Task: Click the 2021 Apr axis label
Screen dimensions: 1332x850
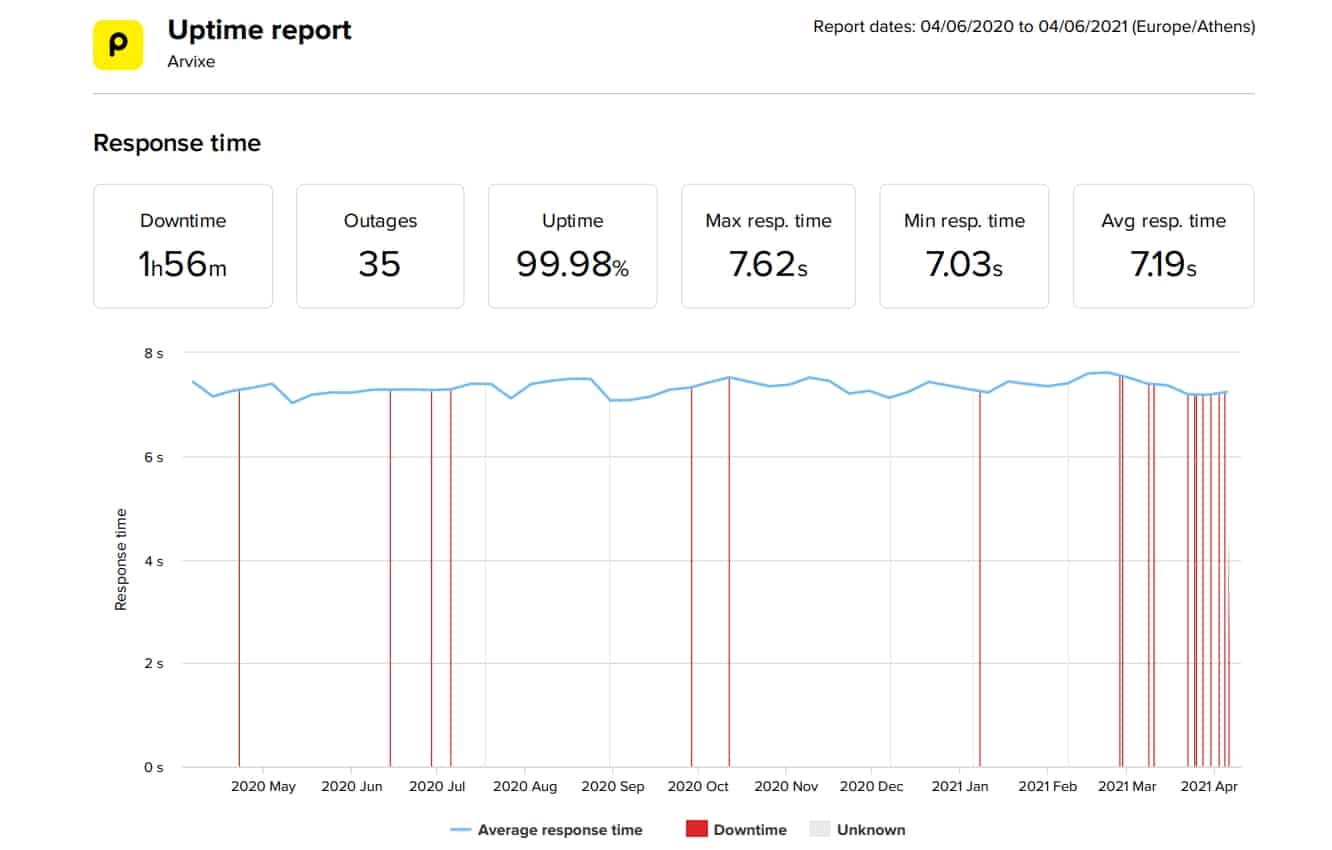Action: 1209,787
